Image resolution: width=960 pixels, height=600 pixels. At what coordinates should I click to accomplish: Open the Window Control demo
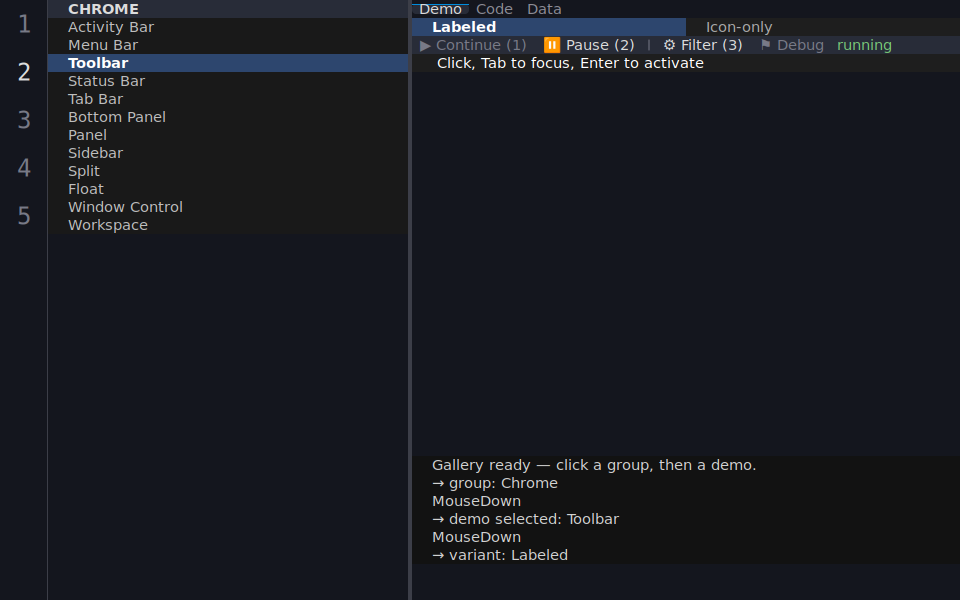pyautogui.click(x=228, y=207)
